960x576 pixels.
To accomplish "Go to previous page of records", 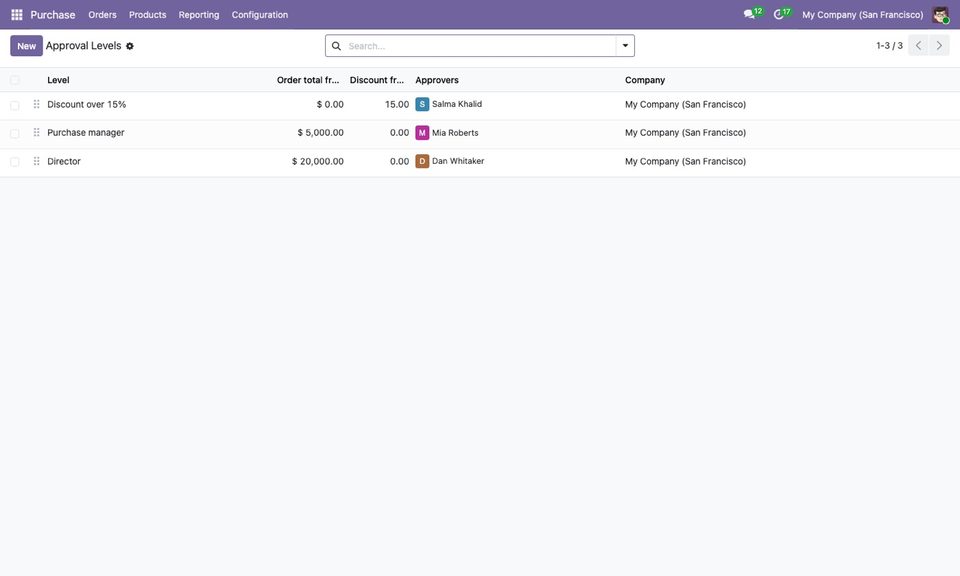I will pos(918,45).
